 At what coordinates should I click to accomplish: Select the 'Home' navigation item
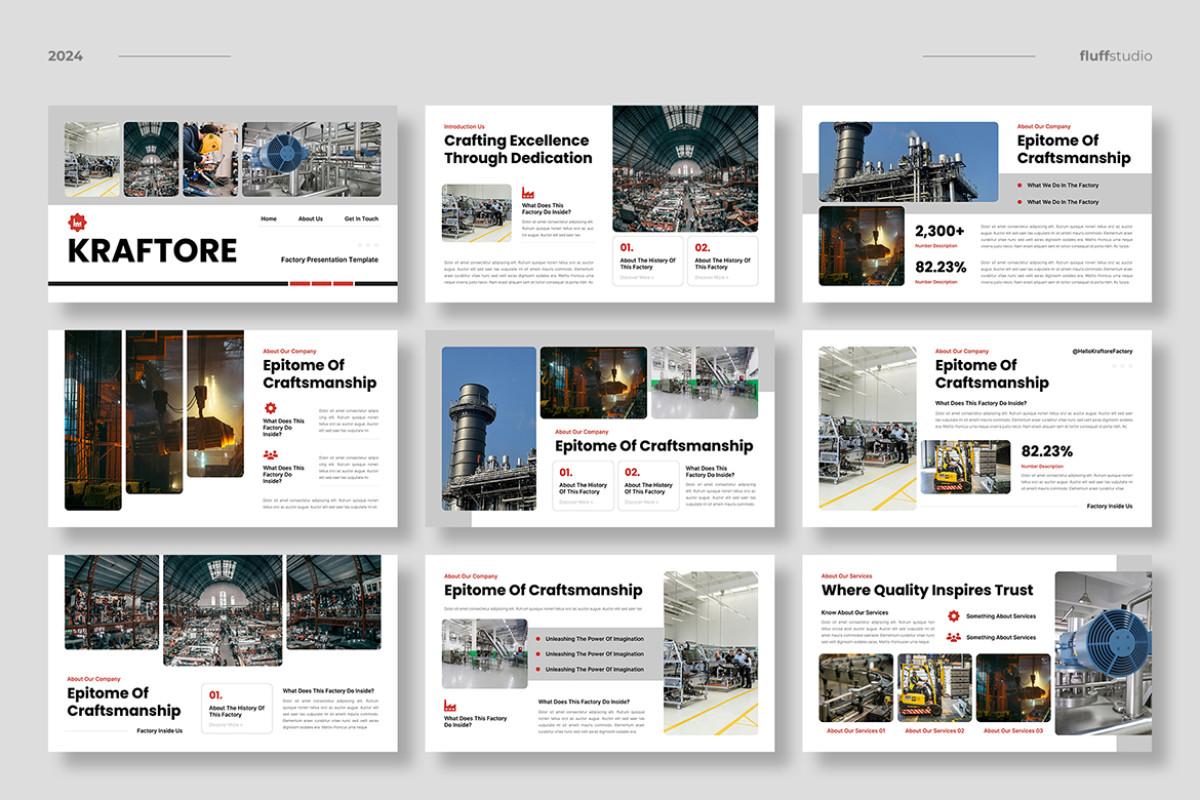tap(269, 219)
